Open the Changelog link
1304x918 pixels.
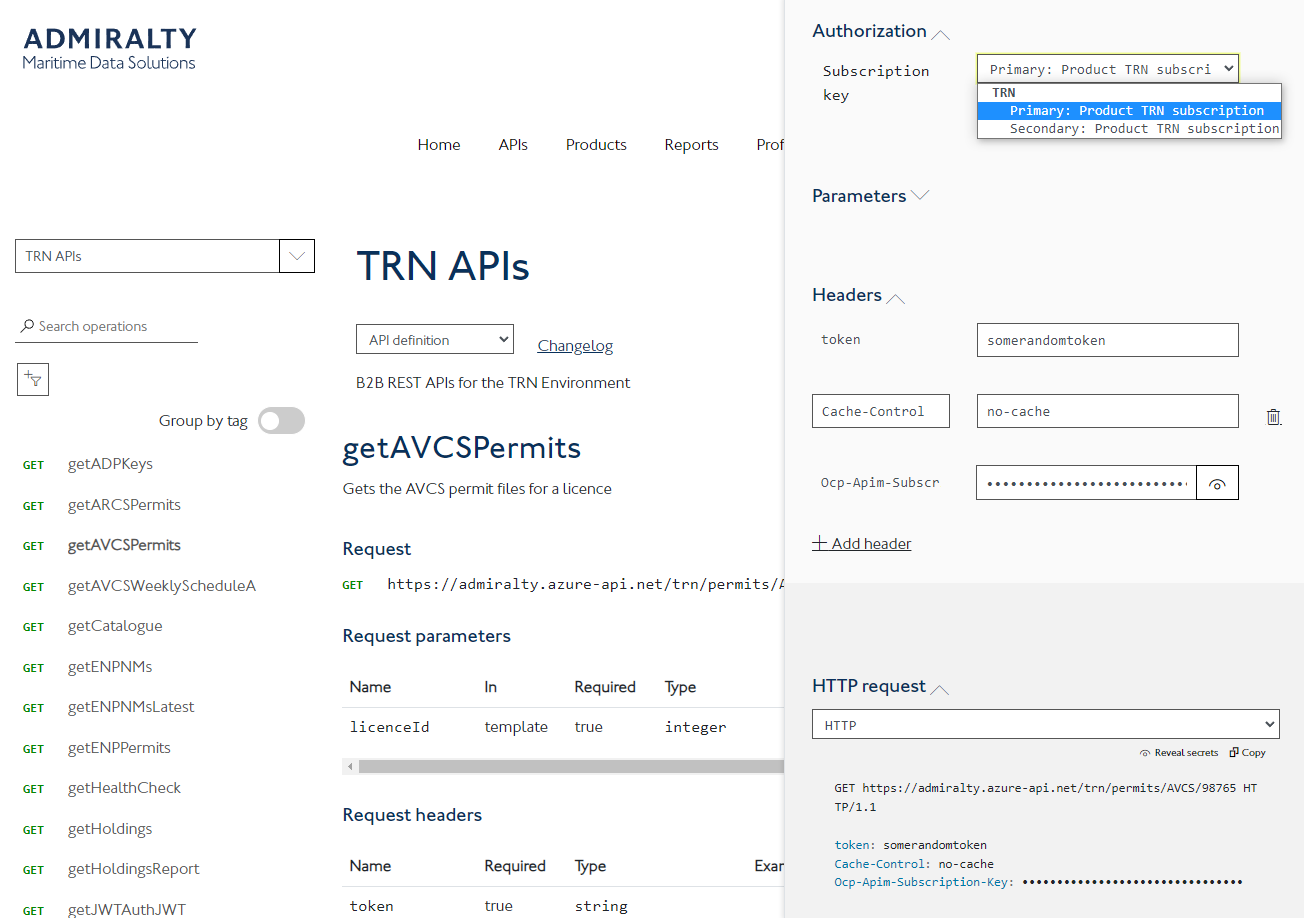click(x=575, y=346)
